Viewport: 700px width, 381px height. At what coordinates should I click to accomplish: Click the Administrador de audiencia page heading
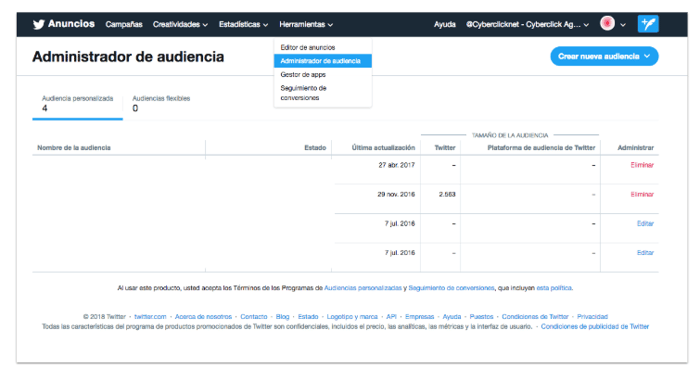[x=128, y=57]
